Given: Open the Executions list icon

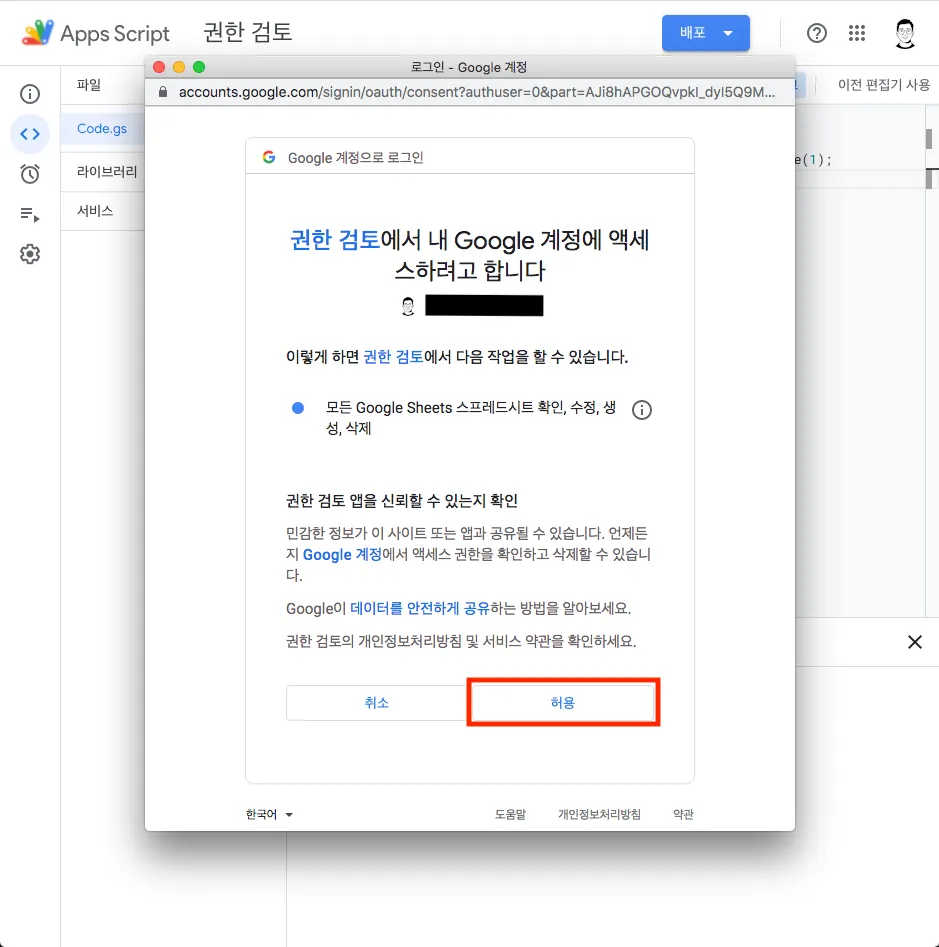Looking at the screenshot, I should click(30, 214).
